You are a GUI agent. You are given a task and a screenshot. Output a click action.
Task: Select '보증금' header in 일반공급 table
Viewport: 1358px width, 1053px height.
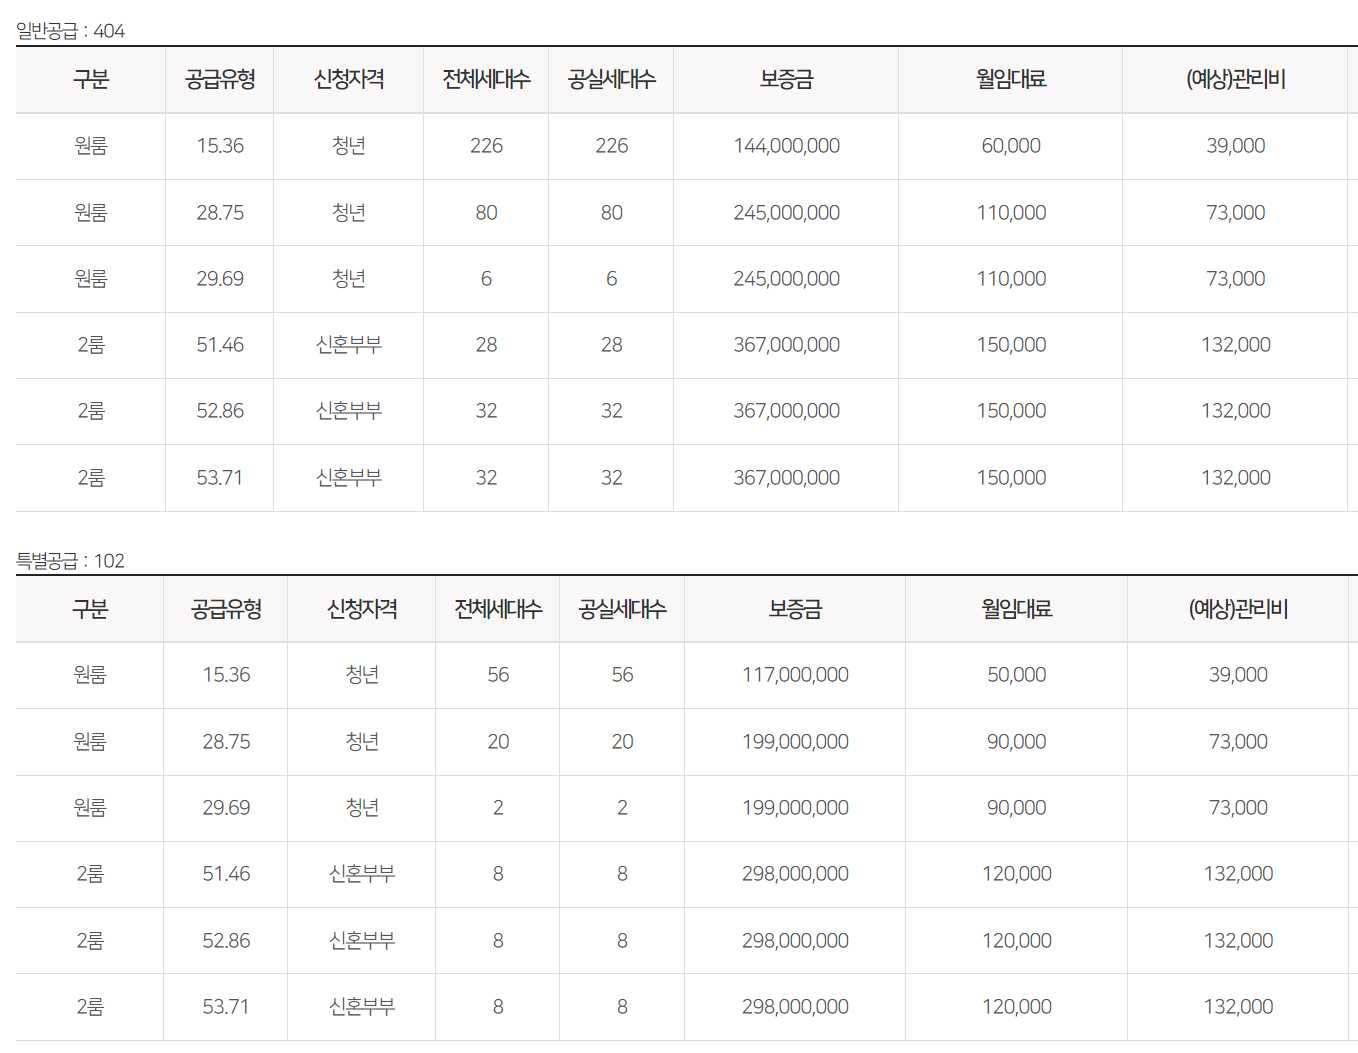pos(786,79)
